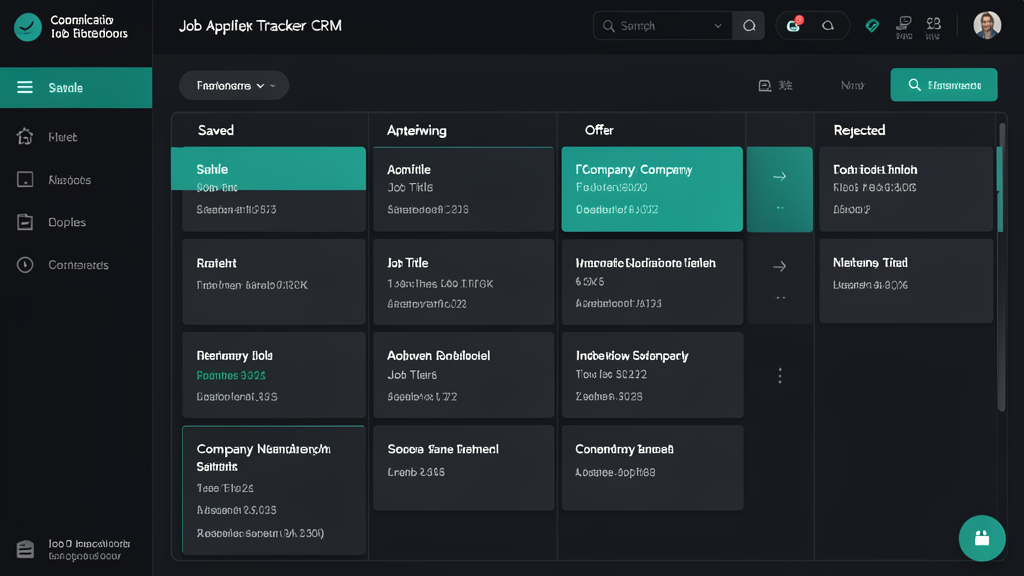Screen dimensions: 1024x576
Task: Open the Conendmy offer card at bottom
Action: point(652,468)
